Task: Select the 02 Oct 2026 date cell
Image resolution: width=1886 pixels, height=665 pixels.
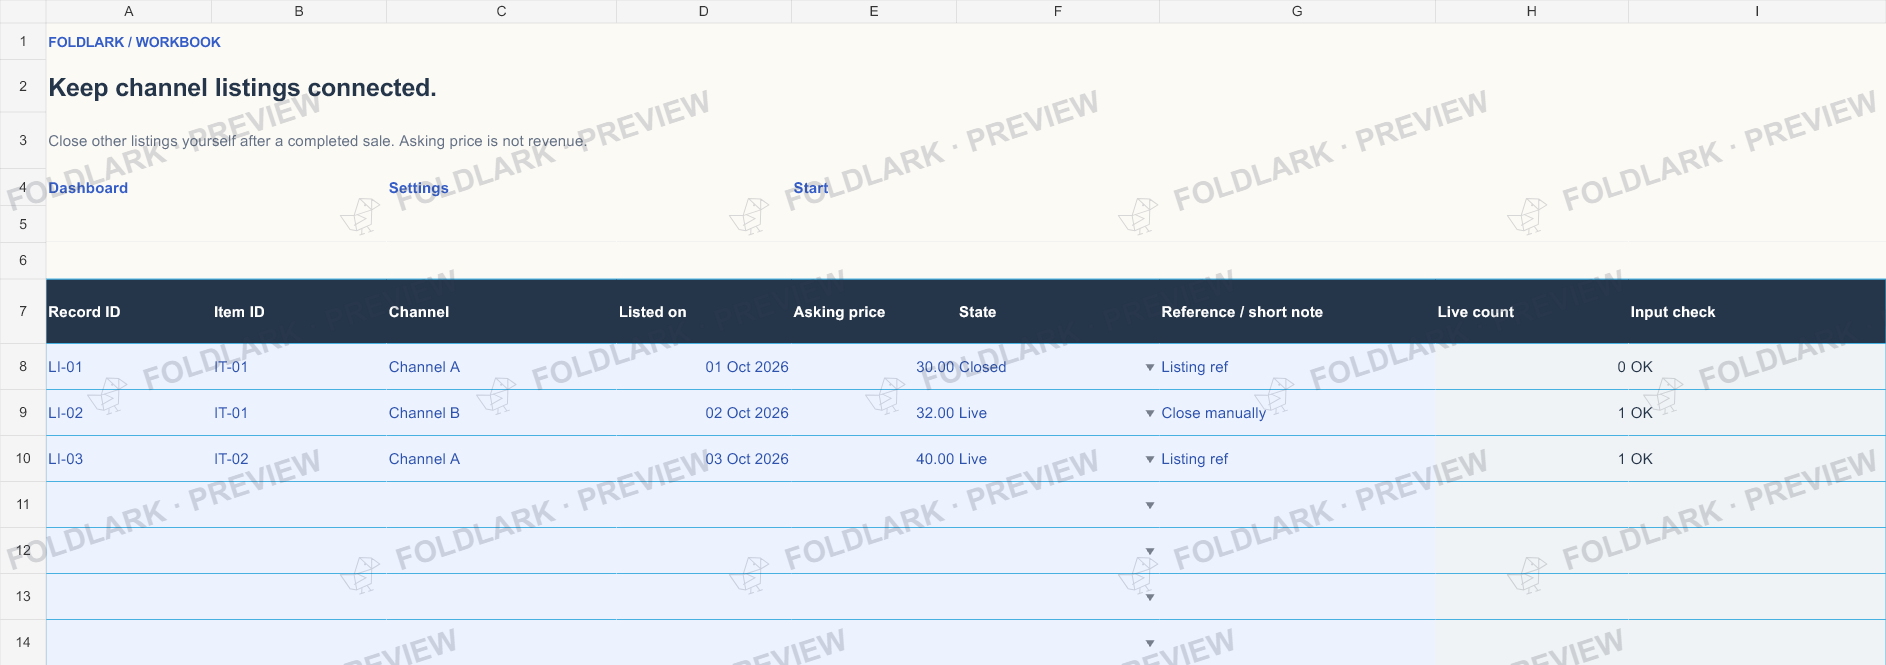Action: (x=704, y=413)
